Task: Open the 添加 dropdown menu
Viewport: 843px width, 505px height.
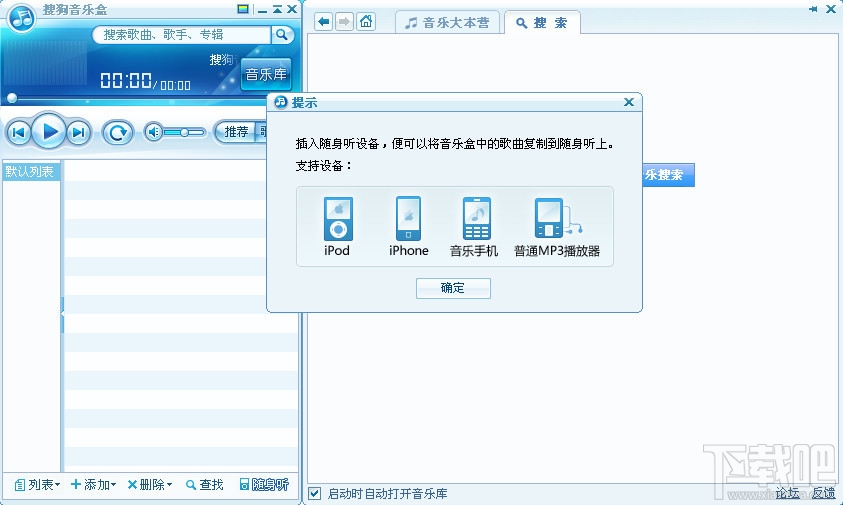Action: tap(94, 485)
